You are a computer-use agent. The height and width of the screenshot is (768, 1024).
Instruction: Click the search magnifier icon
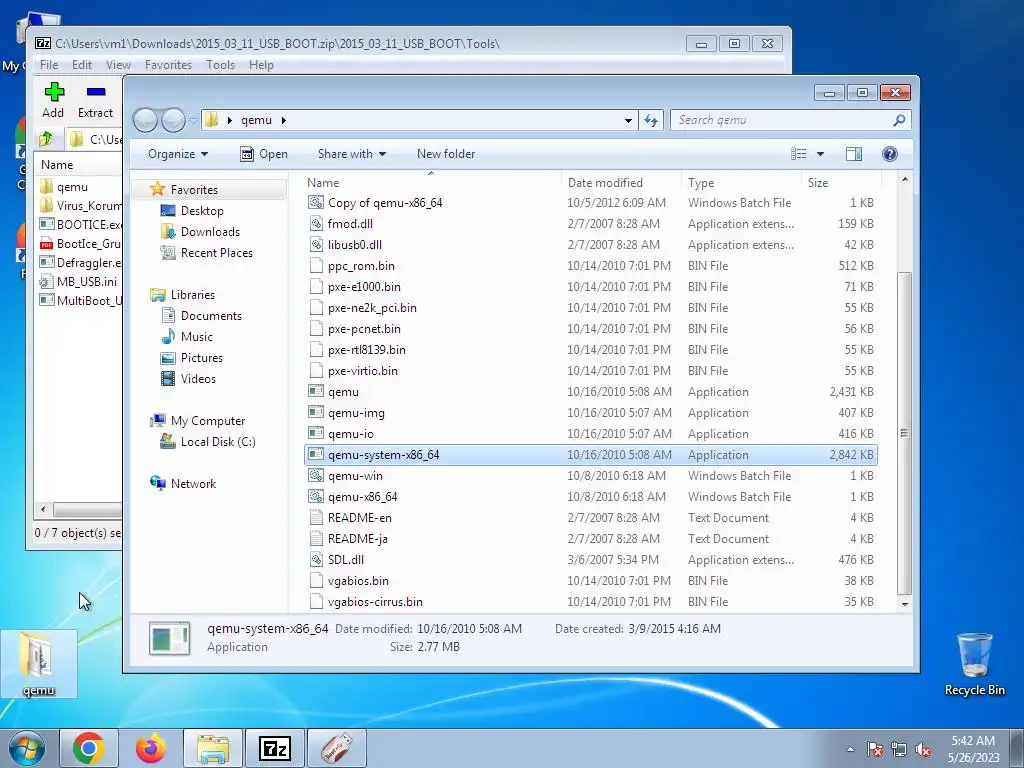tap(899, 120)
